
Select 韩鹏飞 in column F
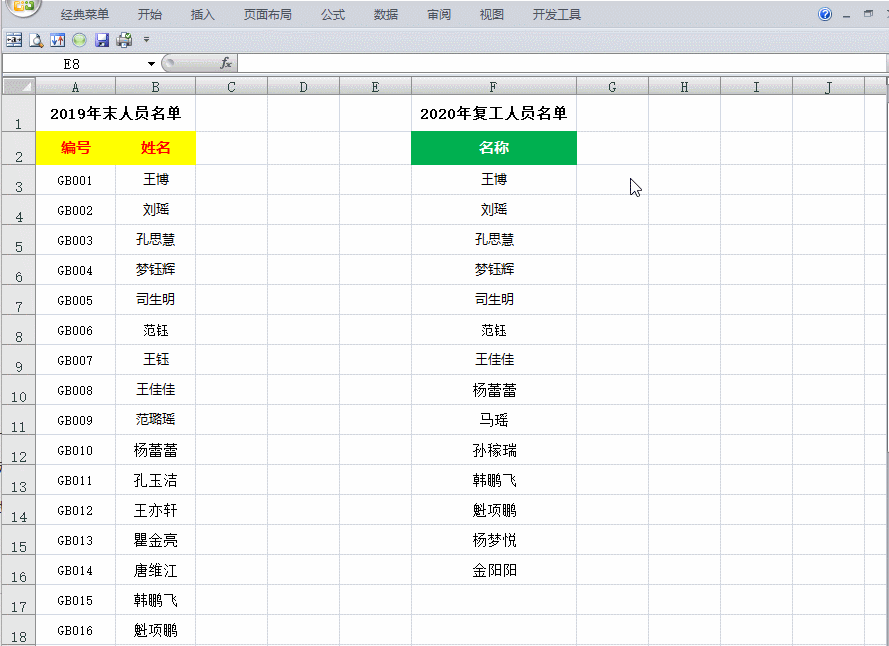click(494, 480)
